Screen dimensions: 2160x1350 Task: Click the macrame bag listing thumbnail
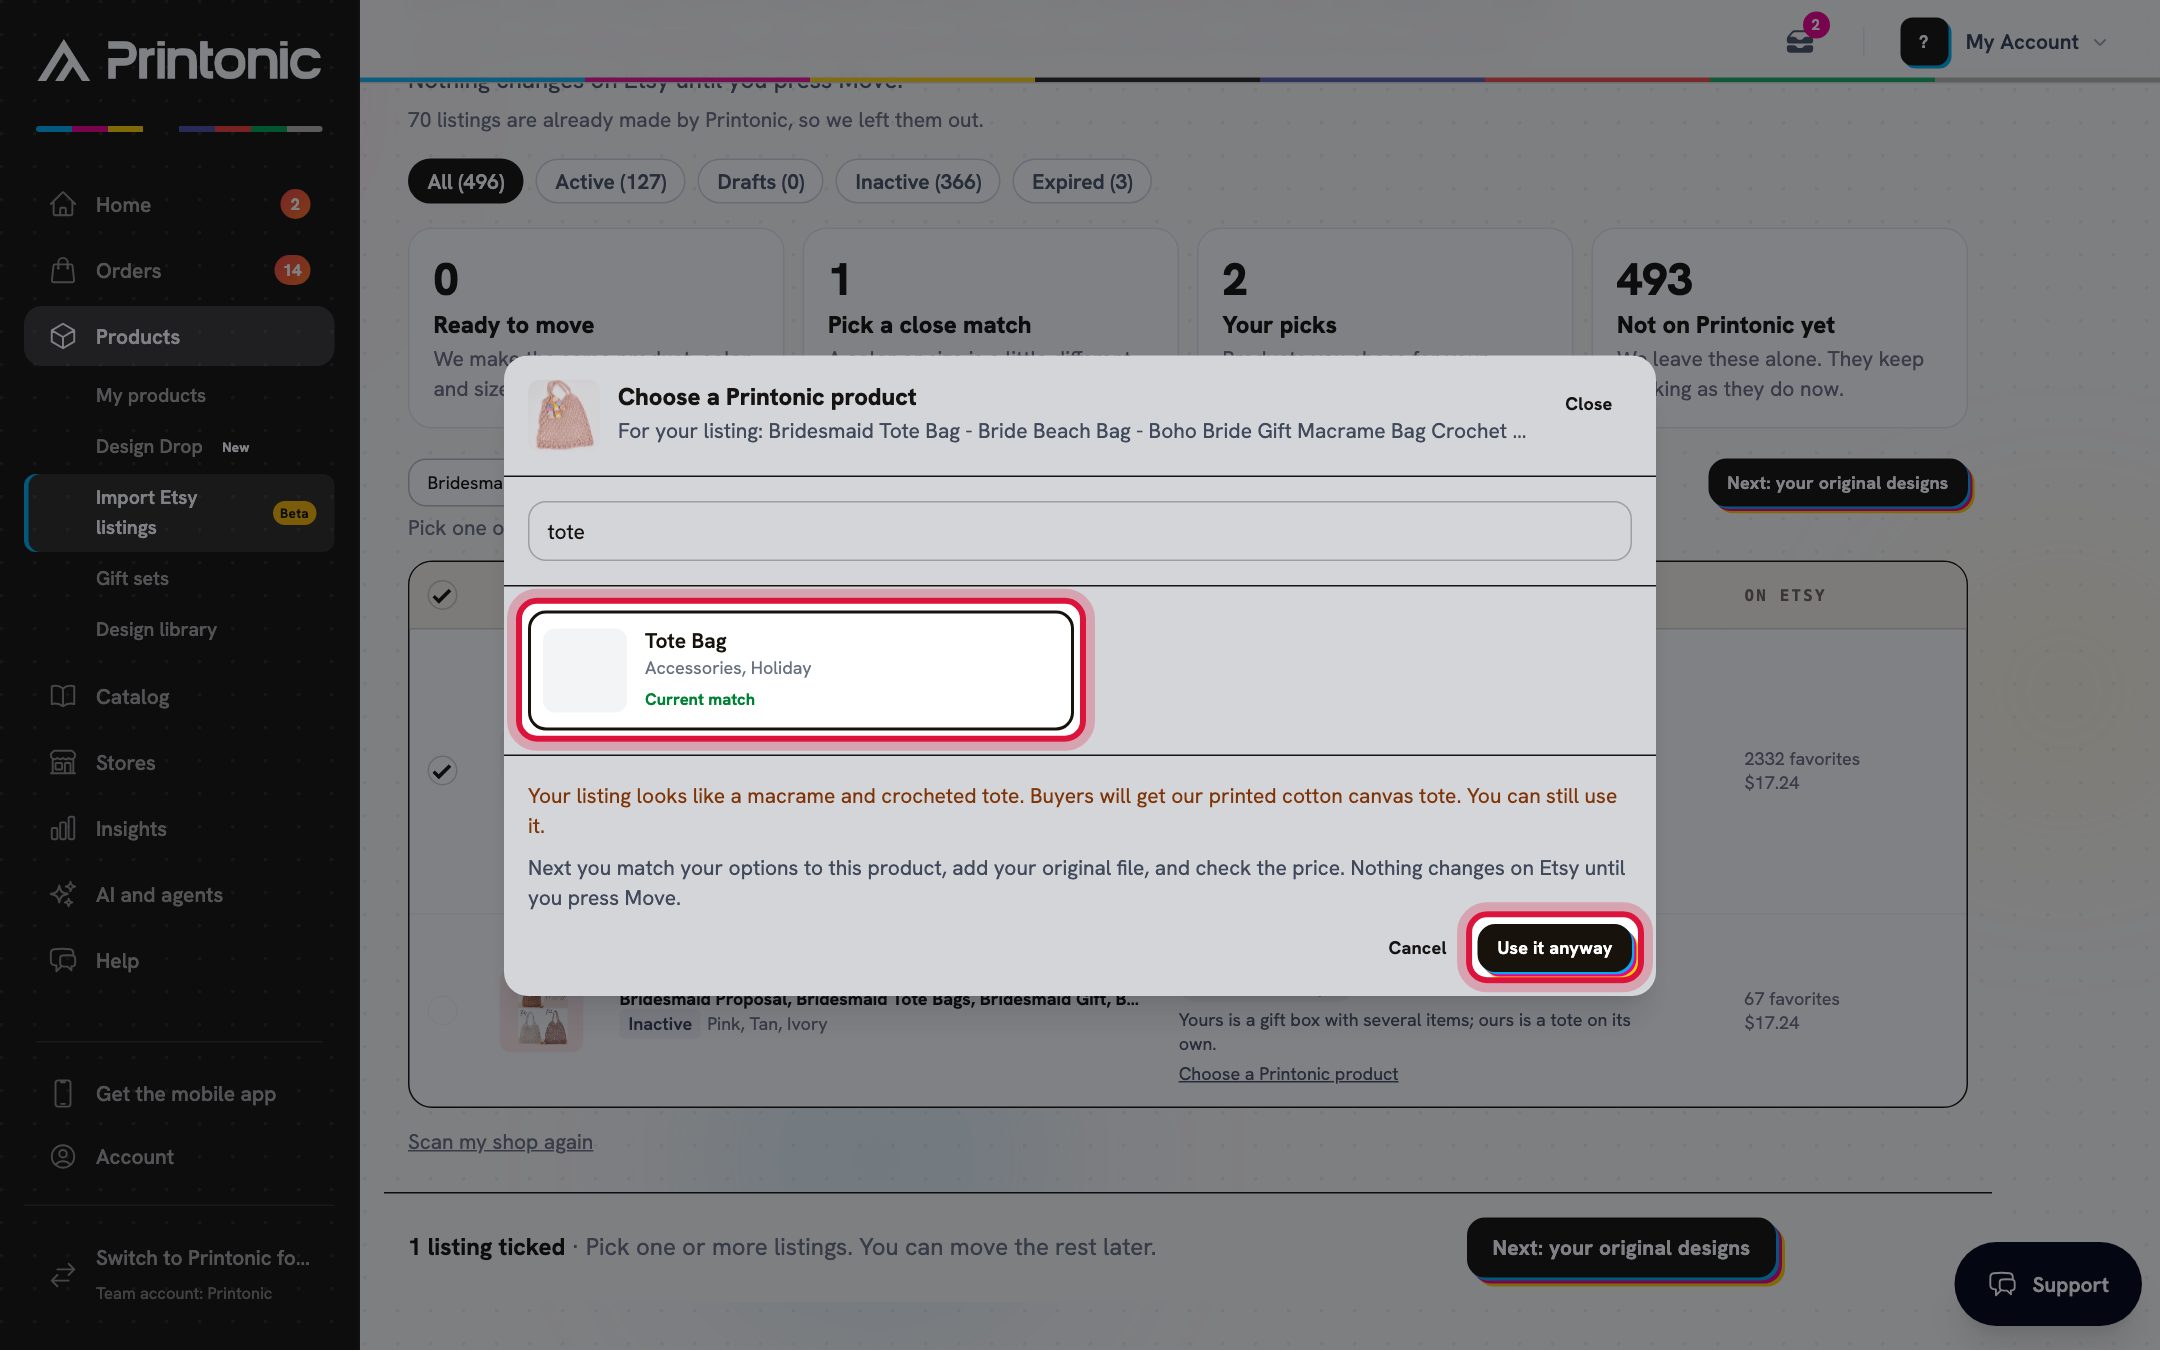[563, 414]
